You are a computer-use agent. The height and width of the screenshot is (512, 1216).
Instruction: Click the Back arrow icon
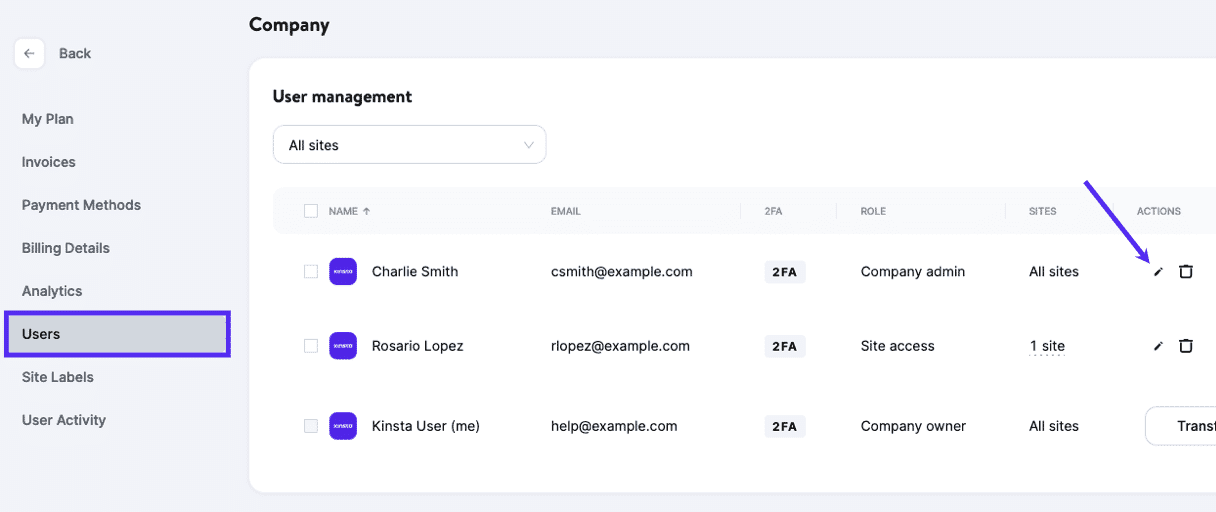coord(29,53)
